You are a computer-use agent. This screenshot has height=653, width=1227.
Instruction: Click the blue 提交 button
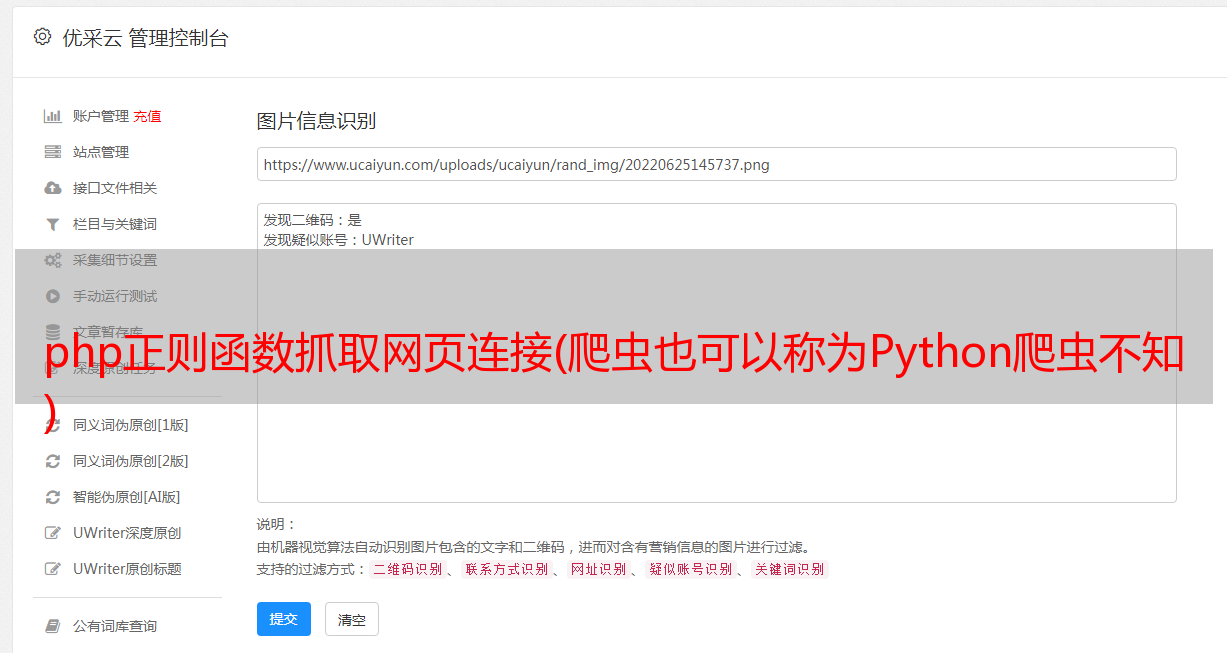pos(284,619)
